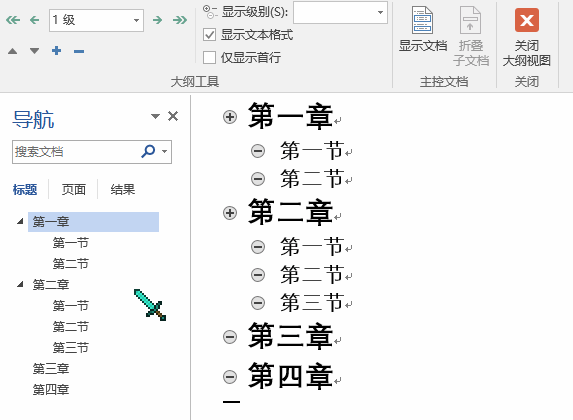Image resolution: width=573 pixels, height=420 pixels.
Task: Move selection up with triangle icon
Action: tap(12, 51)
